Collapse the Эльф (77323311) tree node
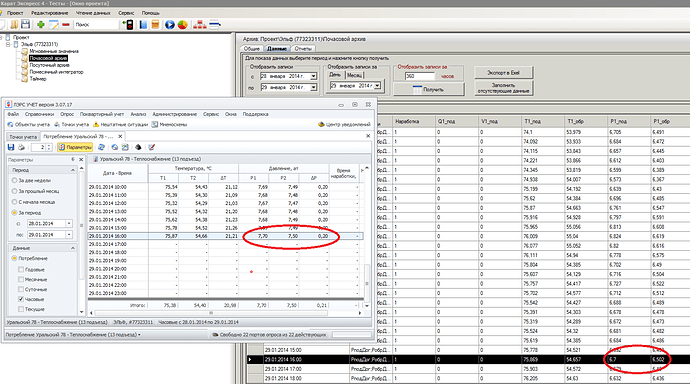This screenshot has width=690, height=384. pos(8,44)
